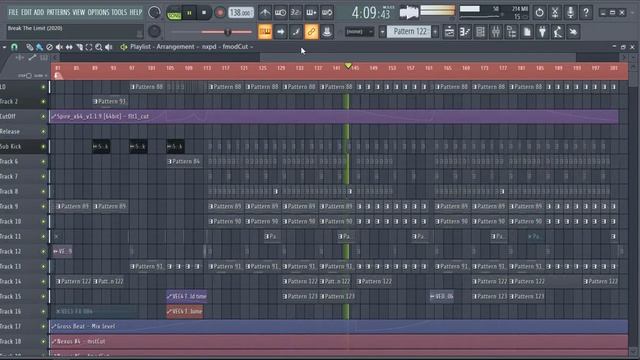Open Playlist options menu arrow
Screen dimensions: 640x360
click(4, 47)
